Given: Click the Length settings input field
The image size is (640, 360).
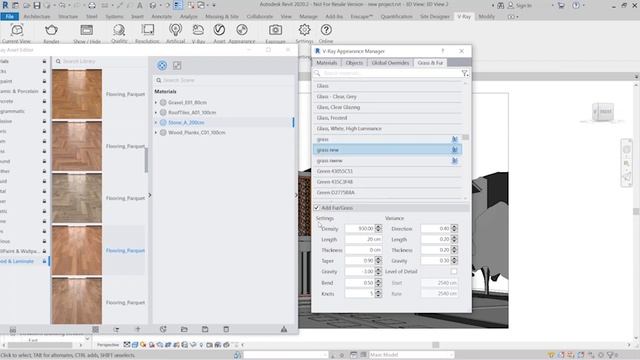Looking at the screenshot, I should tap(363, 239).
